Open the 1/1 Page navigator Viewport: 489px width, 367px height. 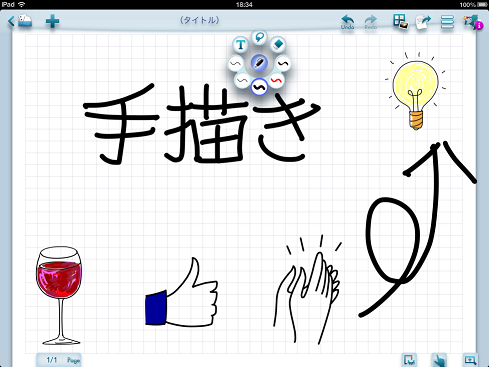59,360
